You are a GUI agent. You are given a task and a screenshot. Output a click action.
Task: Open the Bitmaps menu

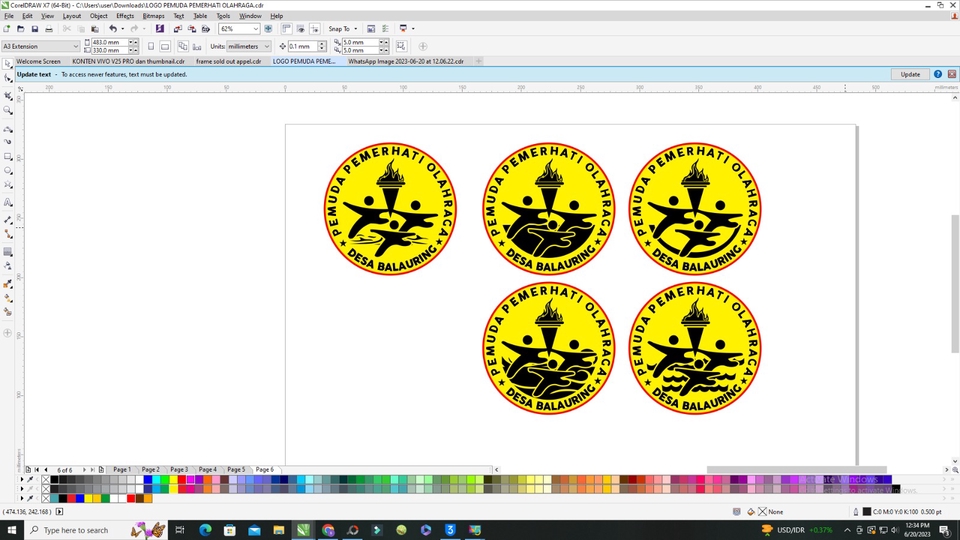[x=153, y=16]
